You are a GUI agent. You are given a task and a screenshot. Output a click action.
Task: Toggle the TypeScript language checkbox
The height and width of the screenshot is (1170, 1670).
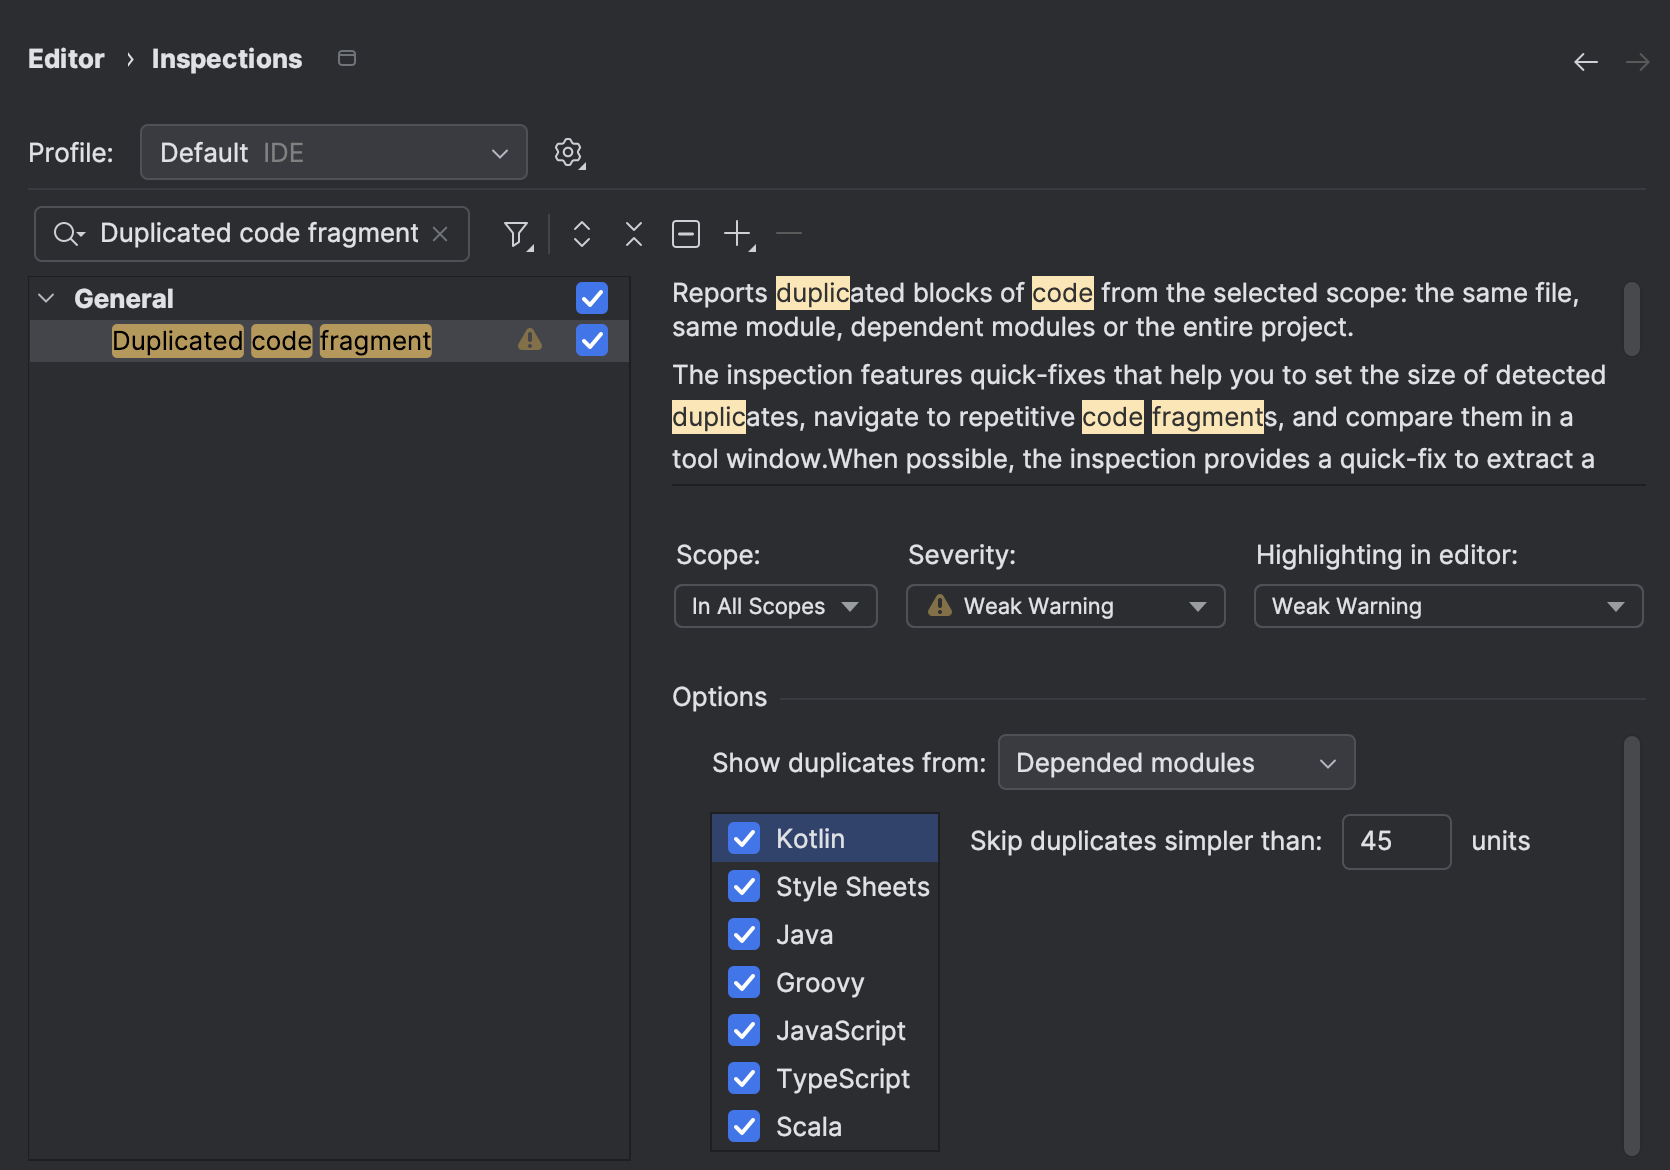tap(744, 1078)
